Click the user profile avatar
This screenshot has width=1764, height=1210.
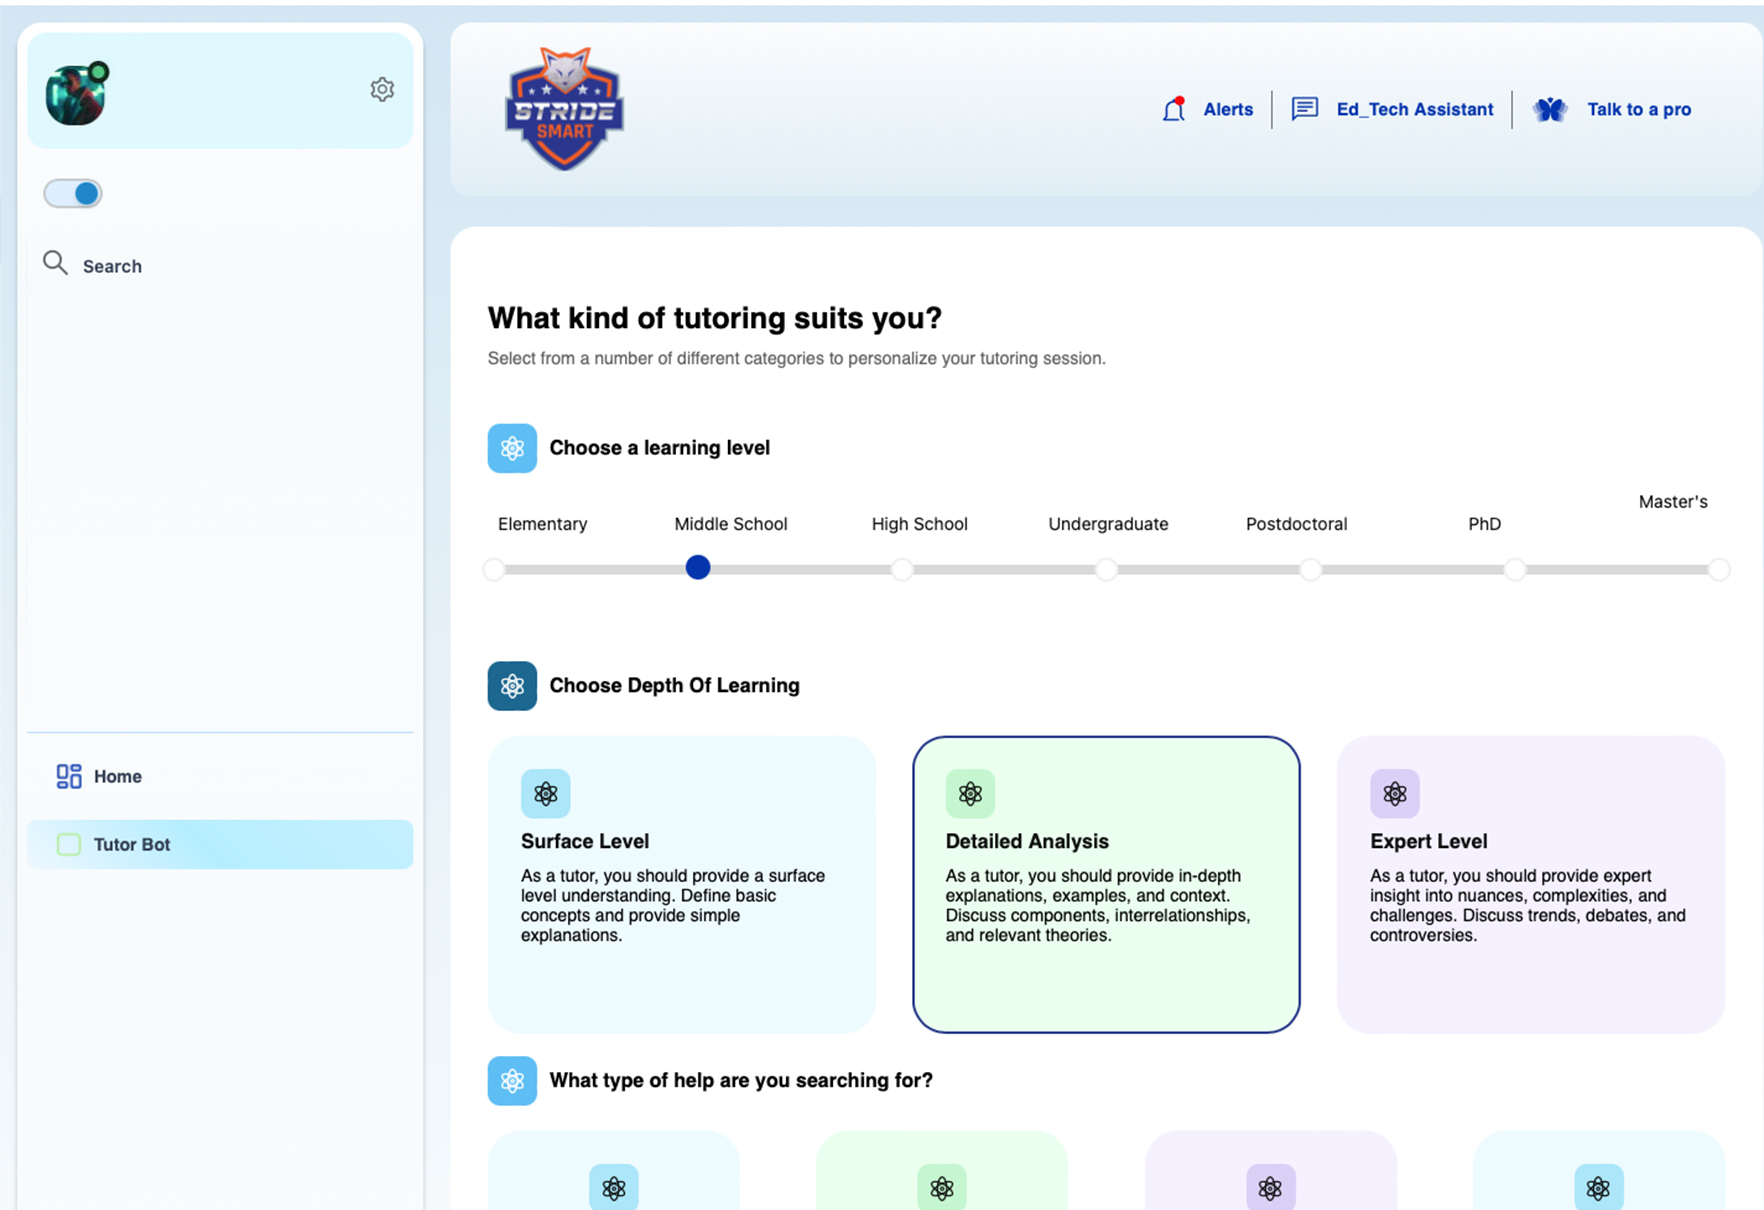(x=77, y=94)
